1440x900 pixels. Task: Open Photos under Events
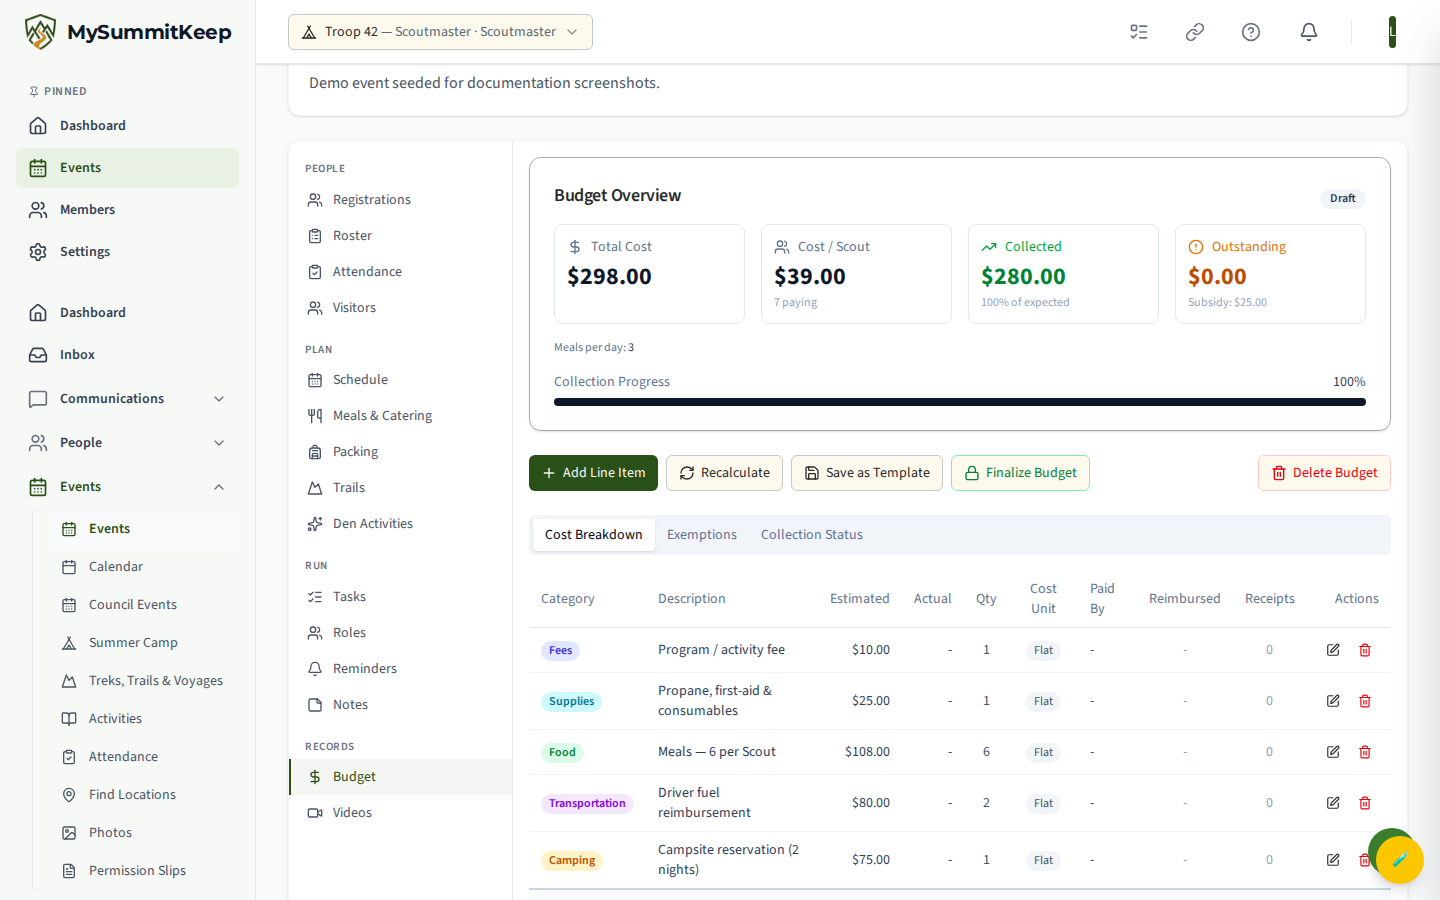(x=144, y=833)
